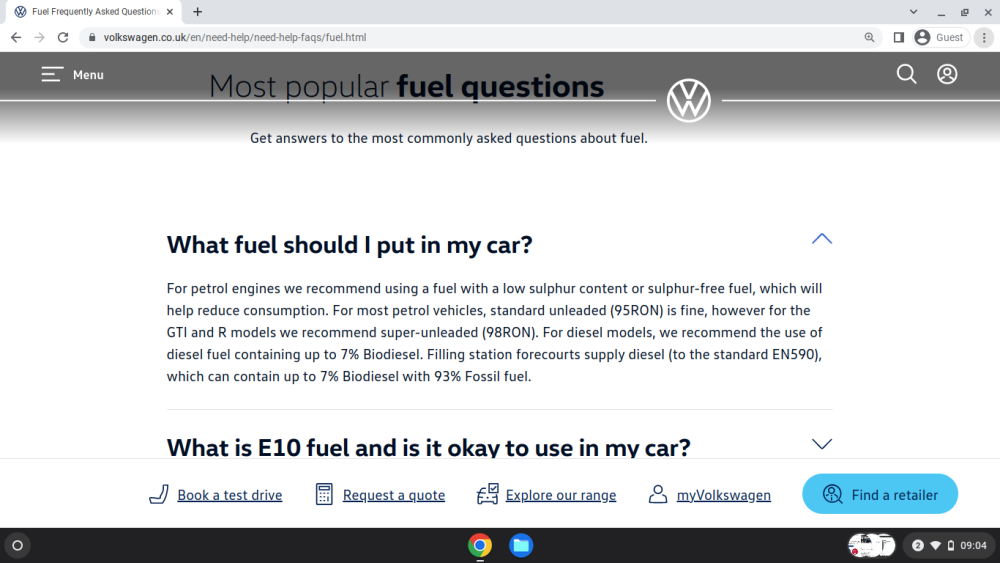Viewport: 1000px width, 563px height.
Task: Expand the E10 fuel question
Action: [x=821, y=444]
